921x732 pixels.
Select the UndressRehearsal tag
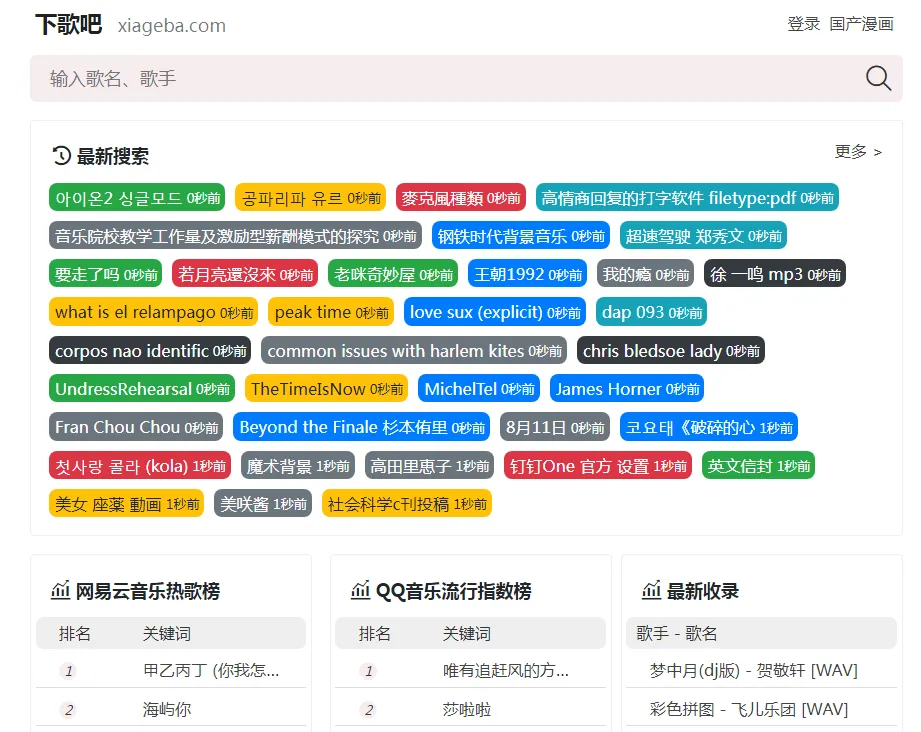[142, 389]
